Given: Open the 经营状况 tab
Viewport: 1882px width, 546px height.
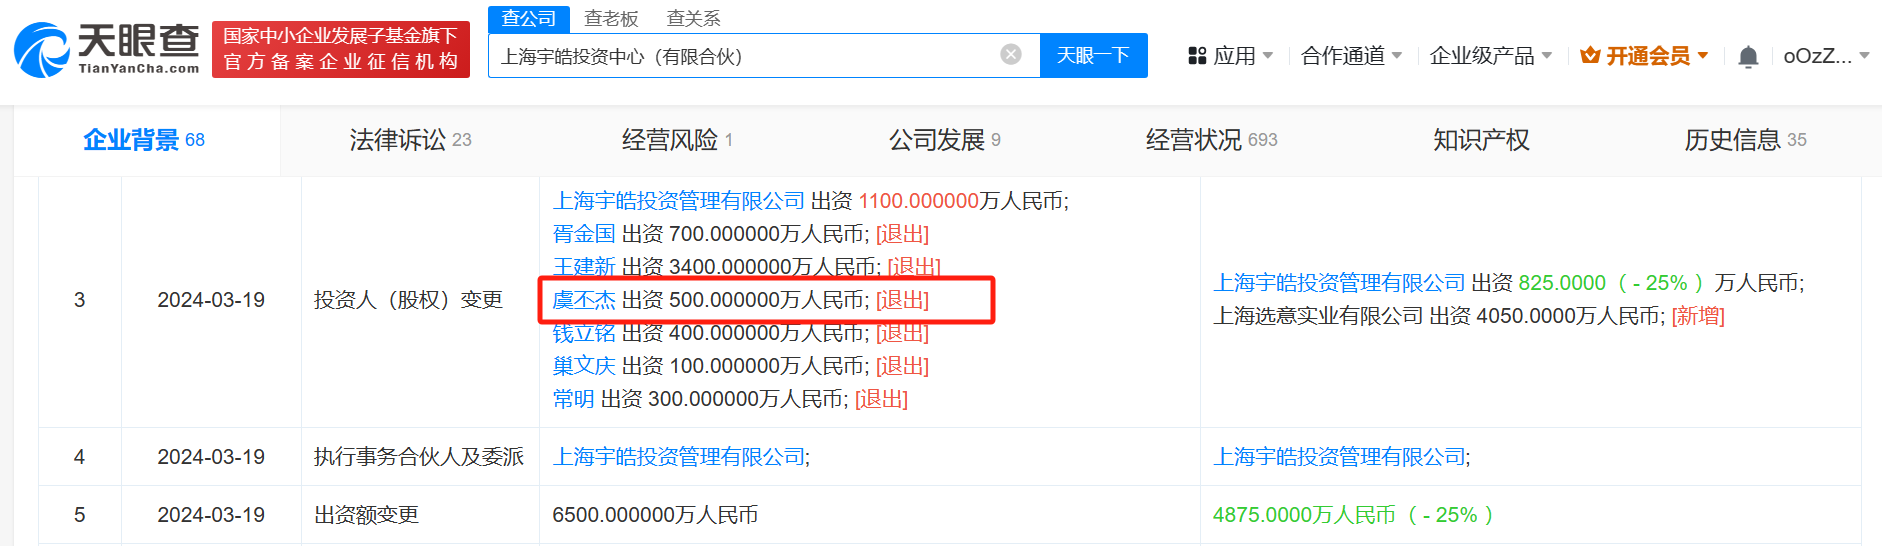Looking at the screenshot, I should [1211, 140].
